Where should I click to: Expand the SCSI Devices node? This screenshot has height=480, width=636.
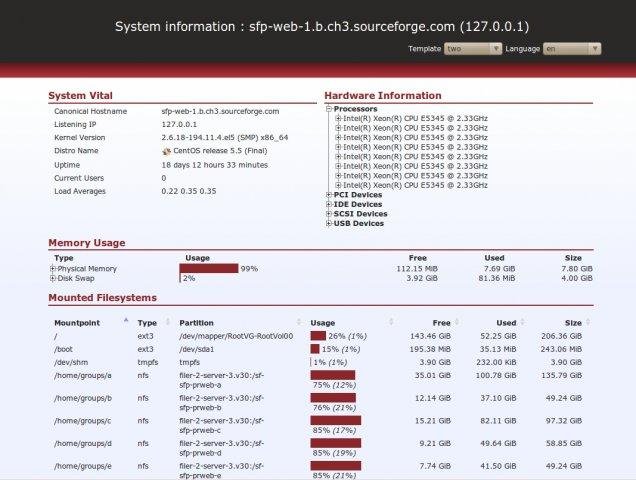tap(329, 214)
